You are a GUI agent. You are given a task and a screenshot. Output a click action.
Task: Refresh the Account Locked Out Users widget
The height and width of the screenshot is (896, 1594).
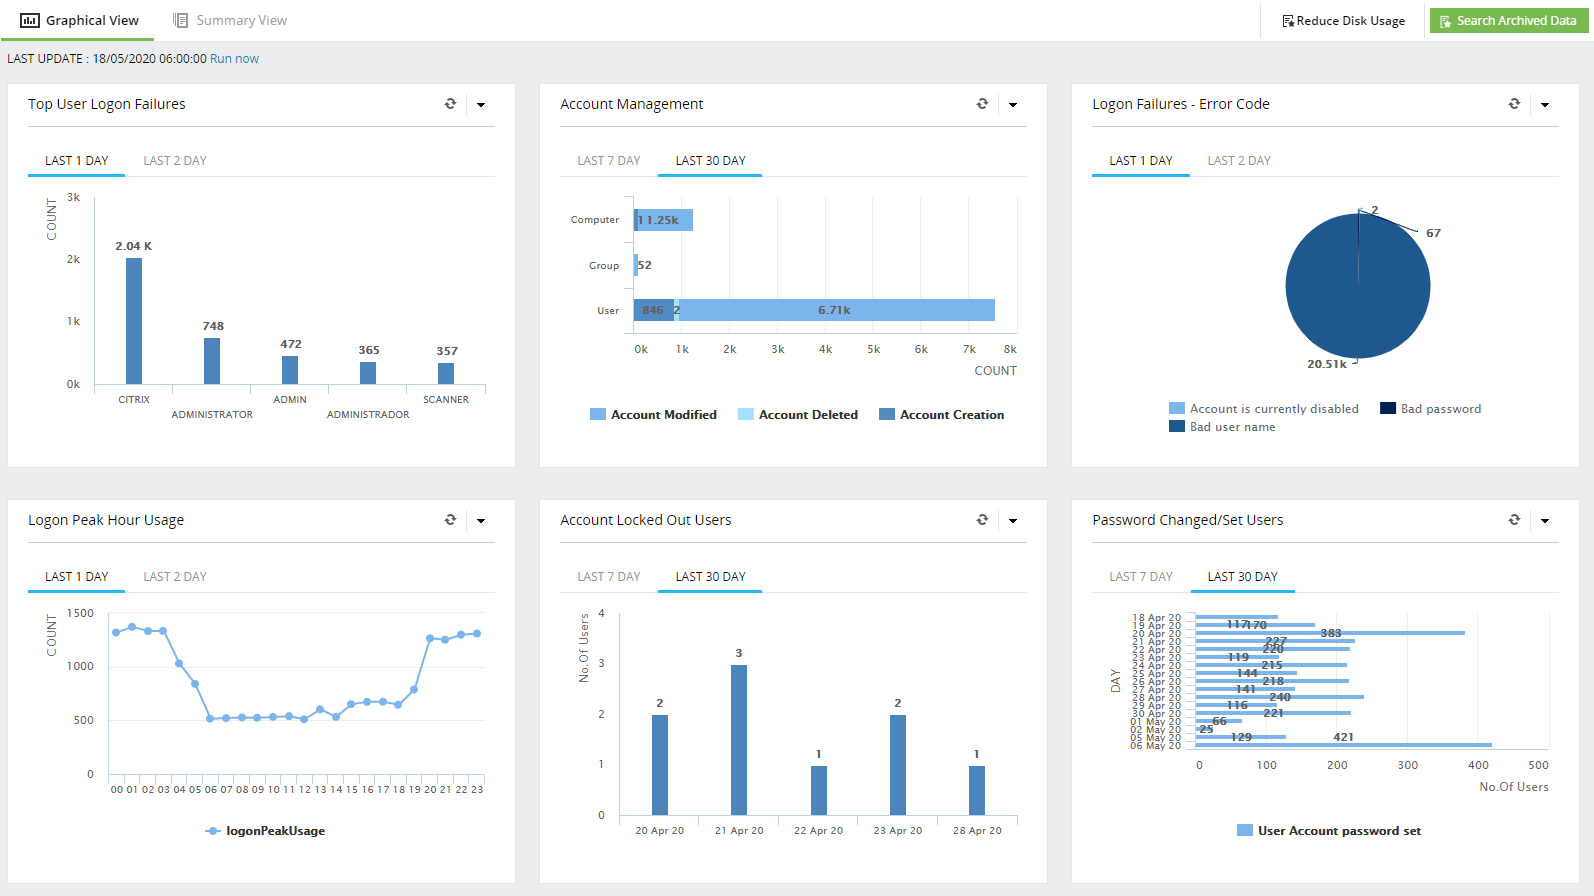[982, 520]
